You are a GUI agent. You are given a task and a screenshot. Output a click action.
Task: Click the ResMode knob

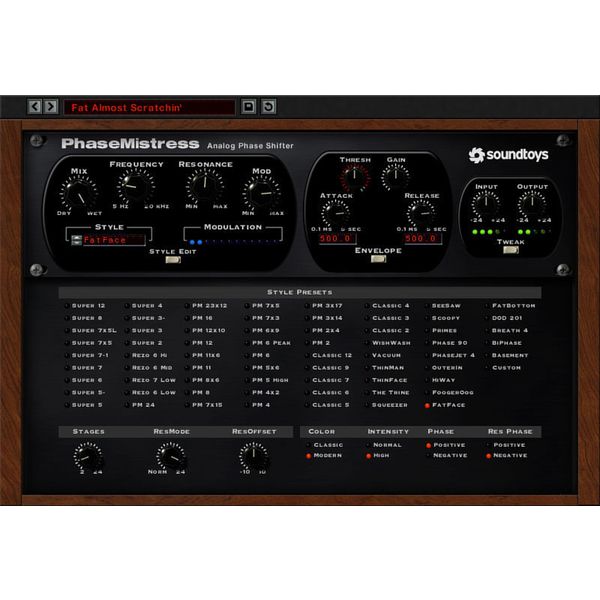click(171, 456)
